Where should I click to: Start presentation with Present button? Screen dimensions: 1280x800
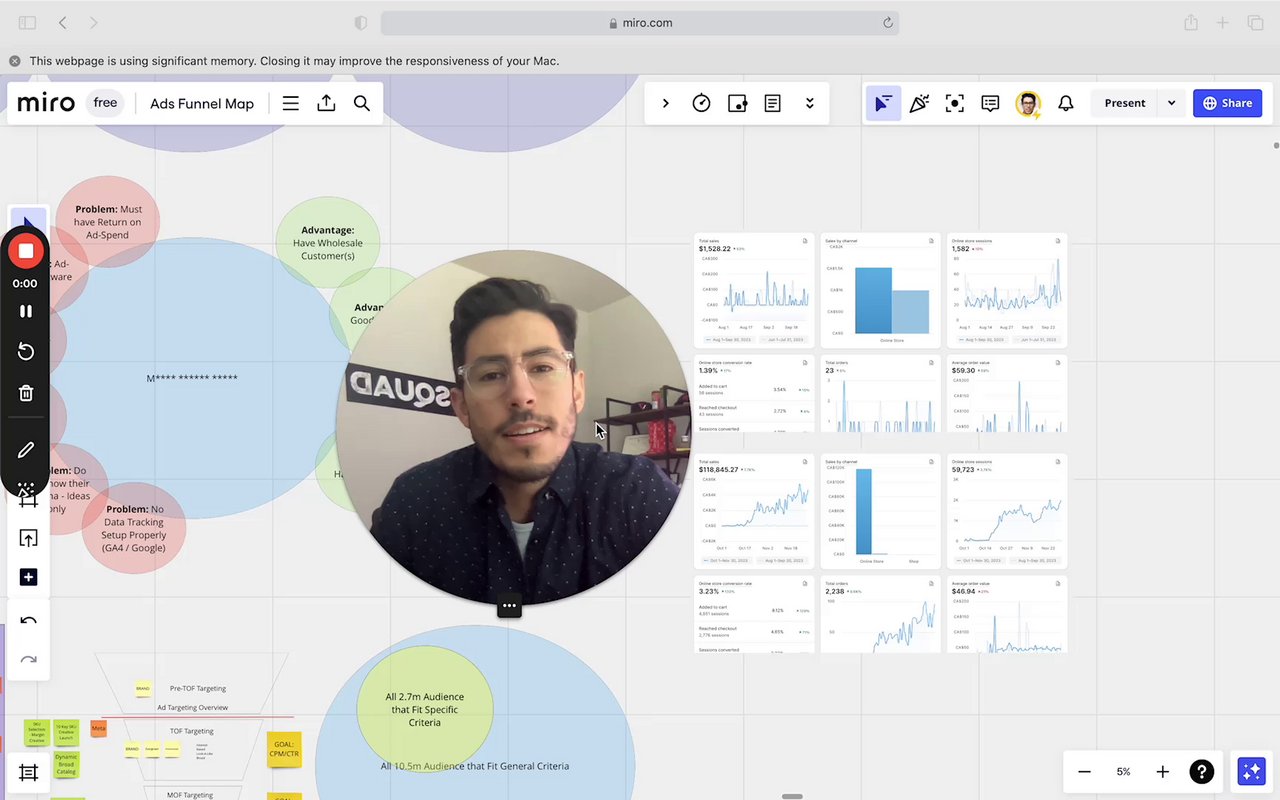click(x=1125, y=103)
